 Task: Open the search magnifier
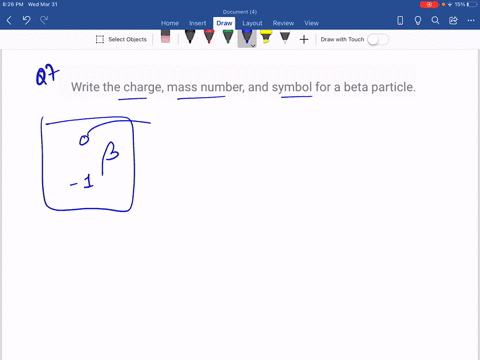coord(435,21)
